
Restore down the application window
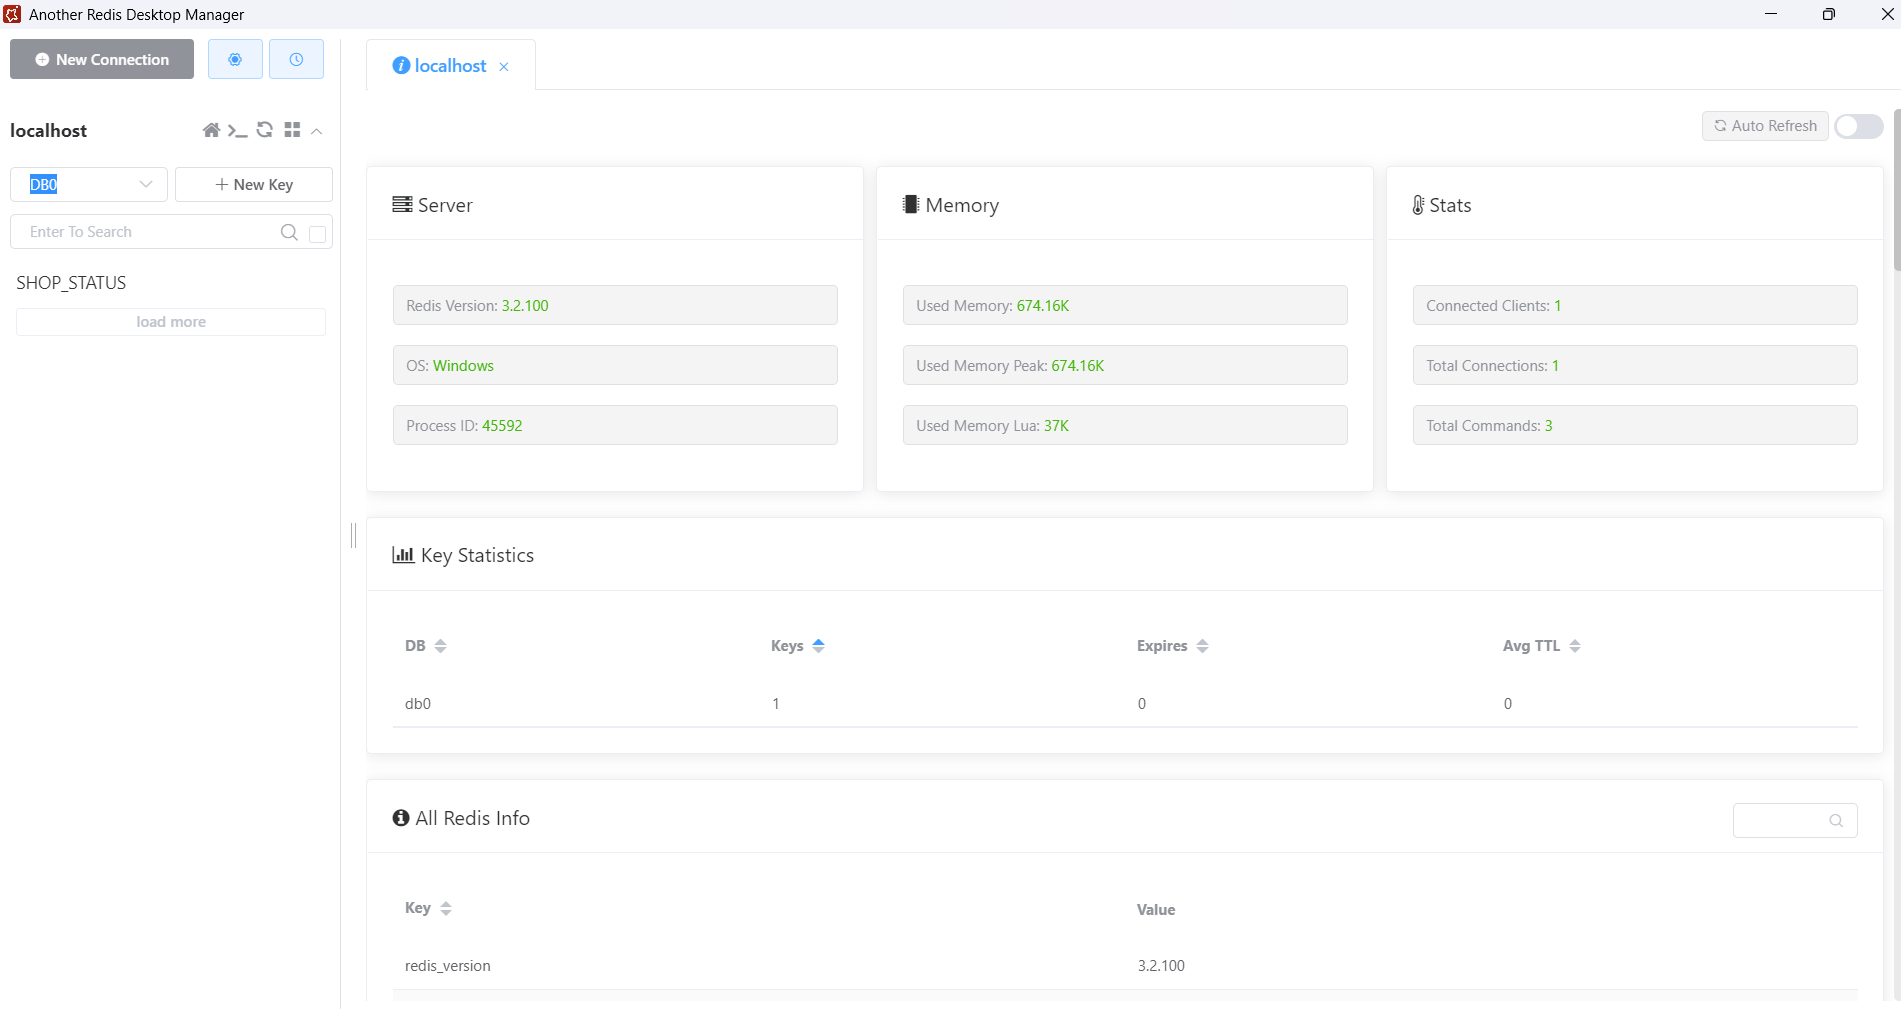pos(1828,14)
